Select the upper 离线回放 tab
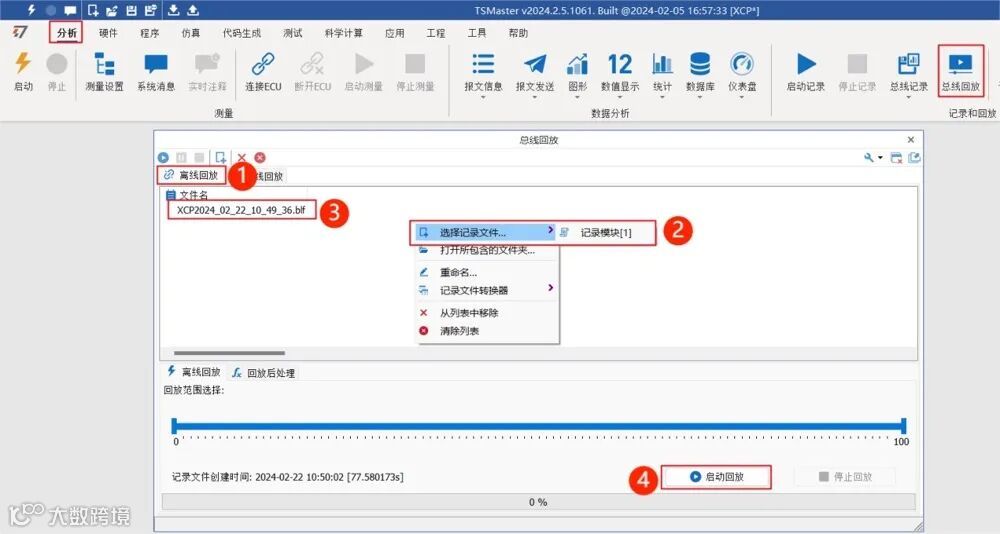1000x534 pixels. 191,175
